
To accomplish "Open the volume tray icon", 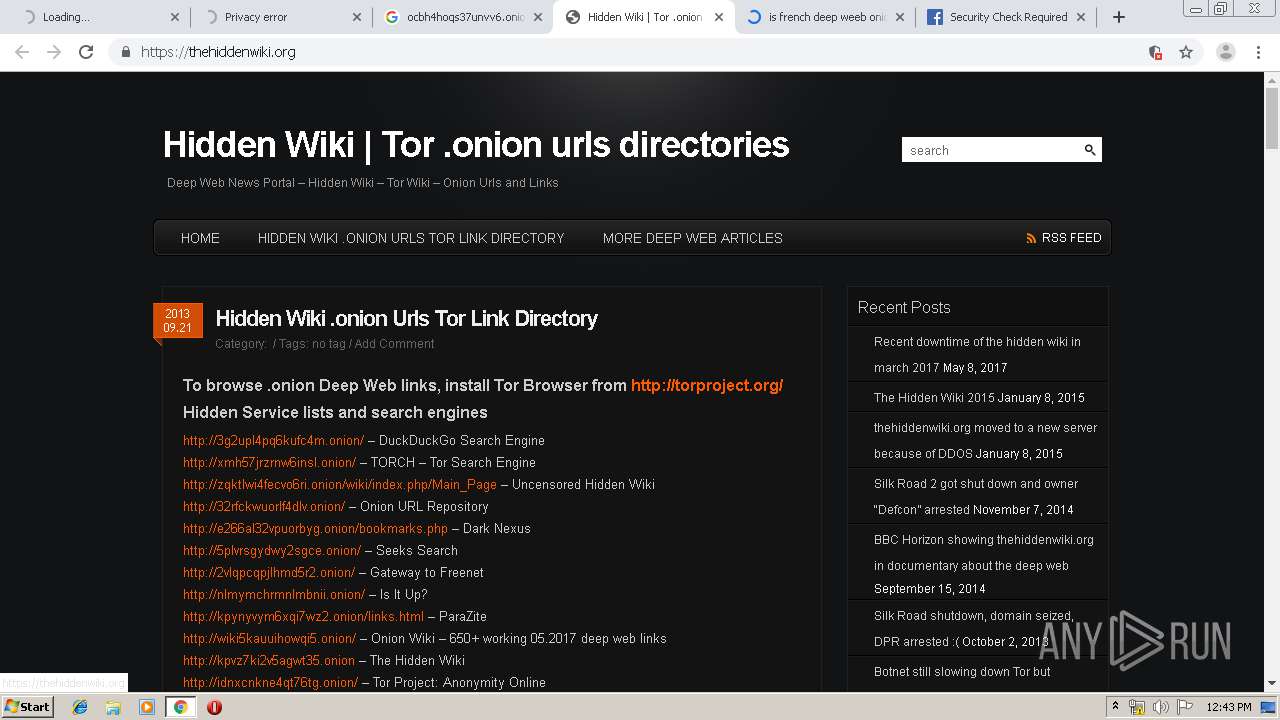I will tap(1161, 707).
